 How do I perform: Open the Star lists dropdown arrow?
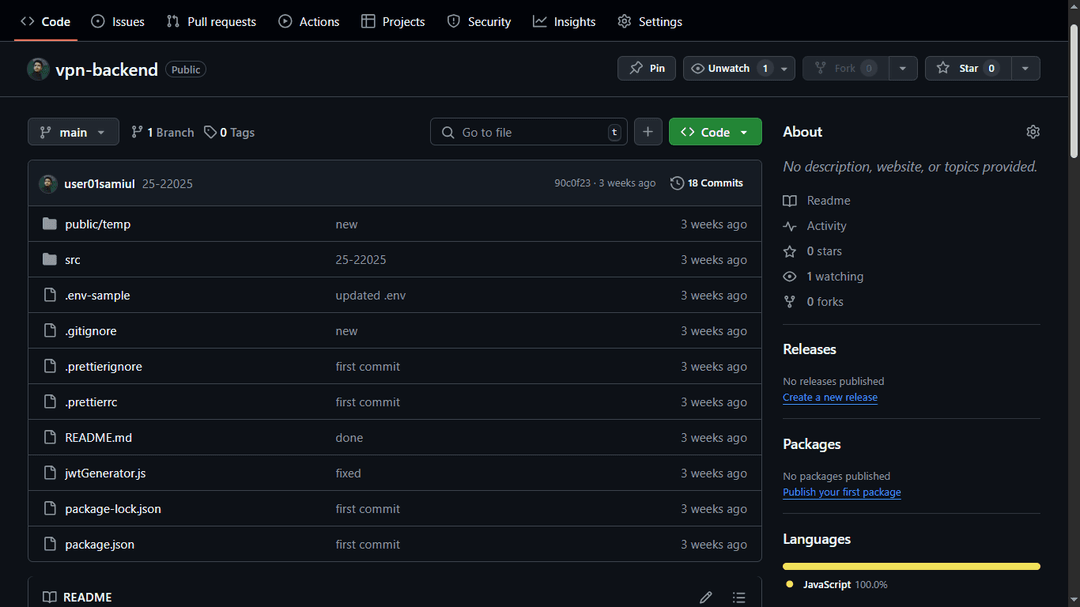[x=1025, y=68]
